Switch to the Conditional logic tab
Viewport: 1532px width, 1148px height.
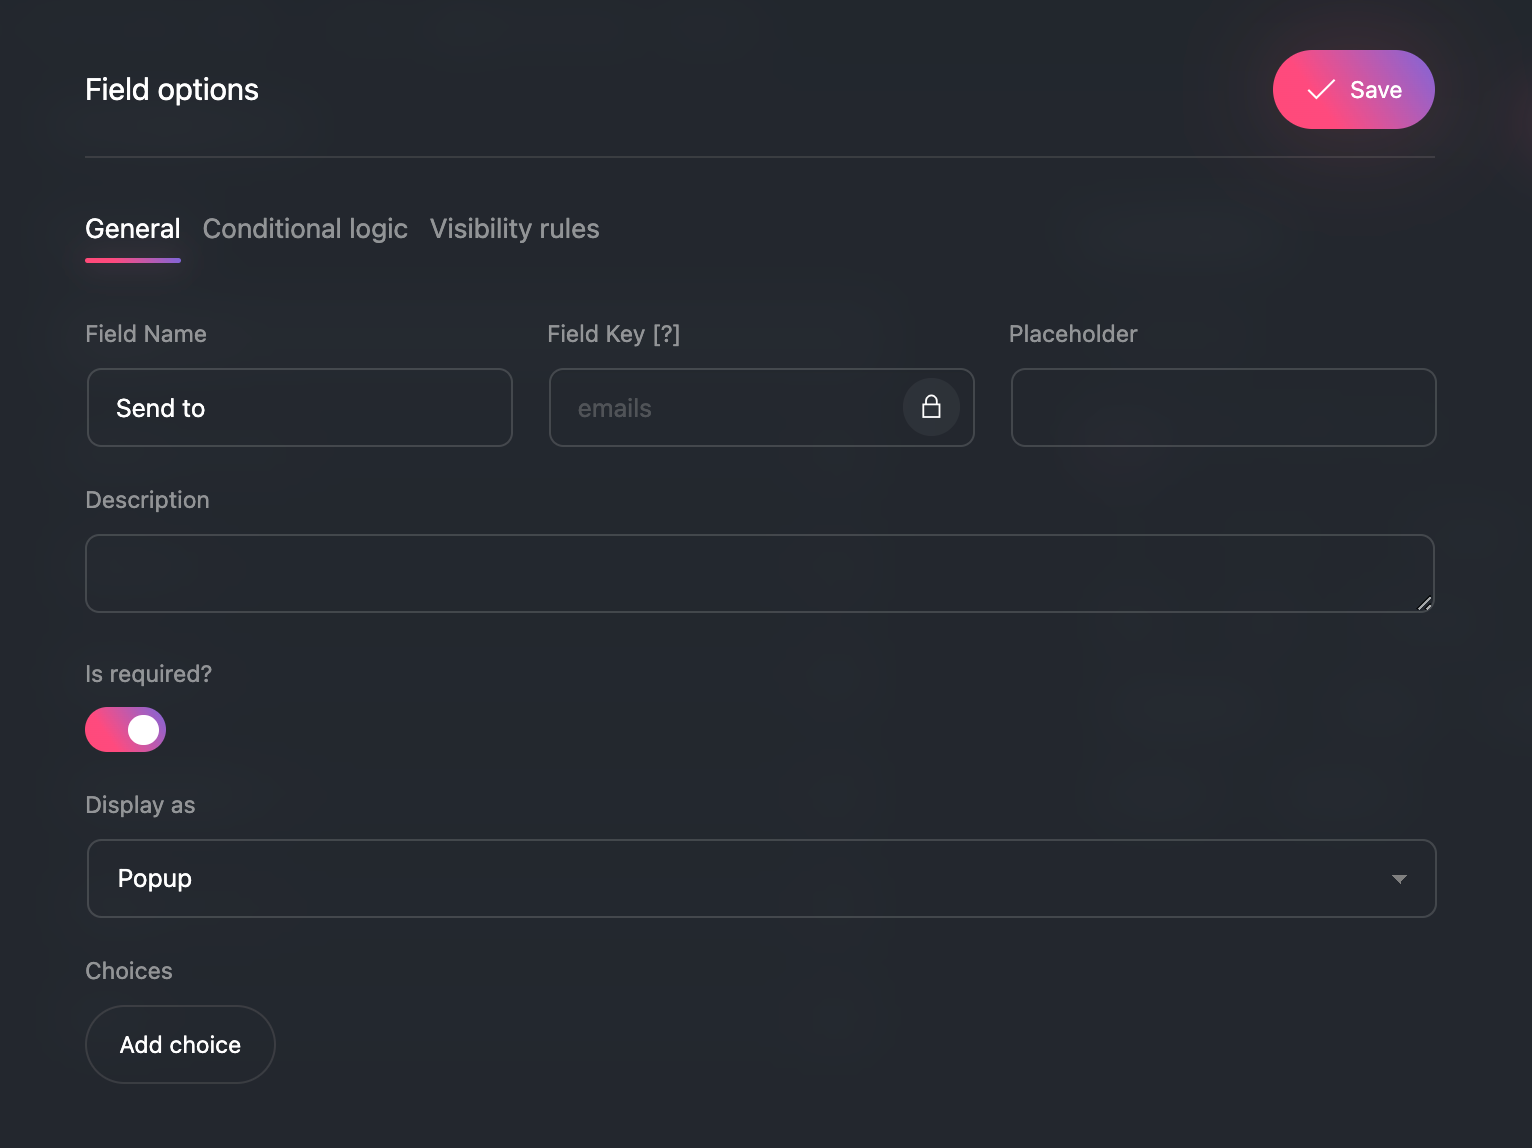(x=305, y=229)
